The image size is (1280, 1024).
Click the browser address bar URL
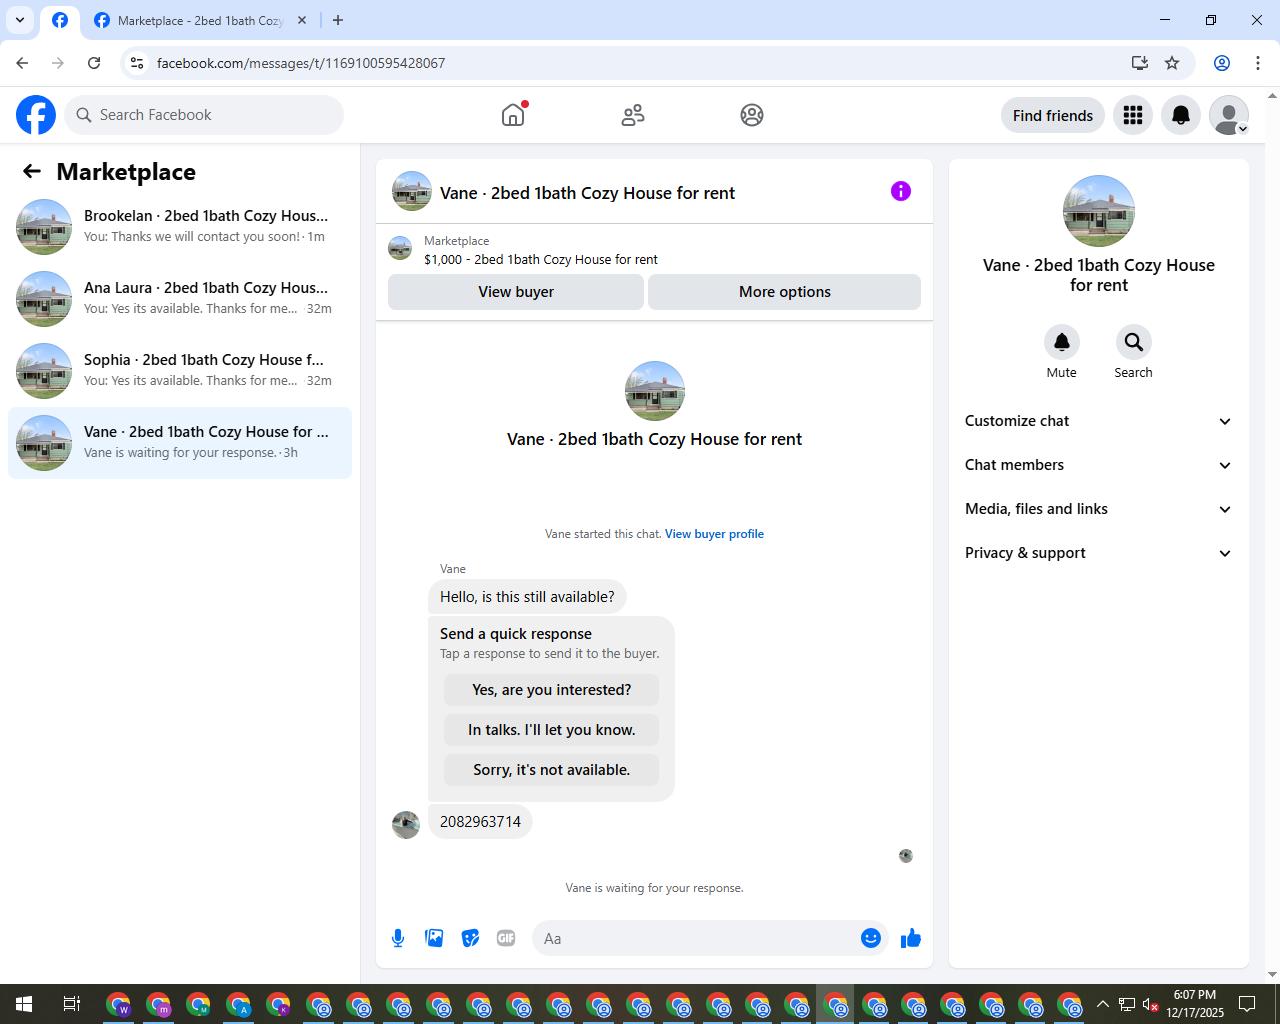click(x=301, y=63)
